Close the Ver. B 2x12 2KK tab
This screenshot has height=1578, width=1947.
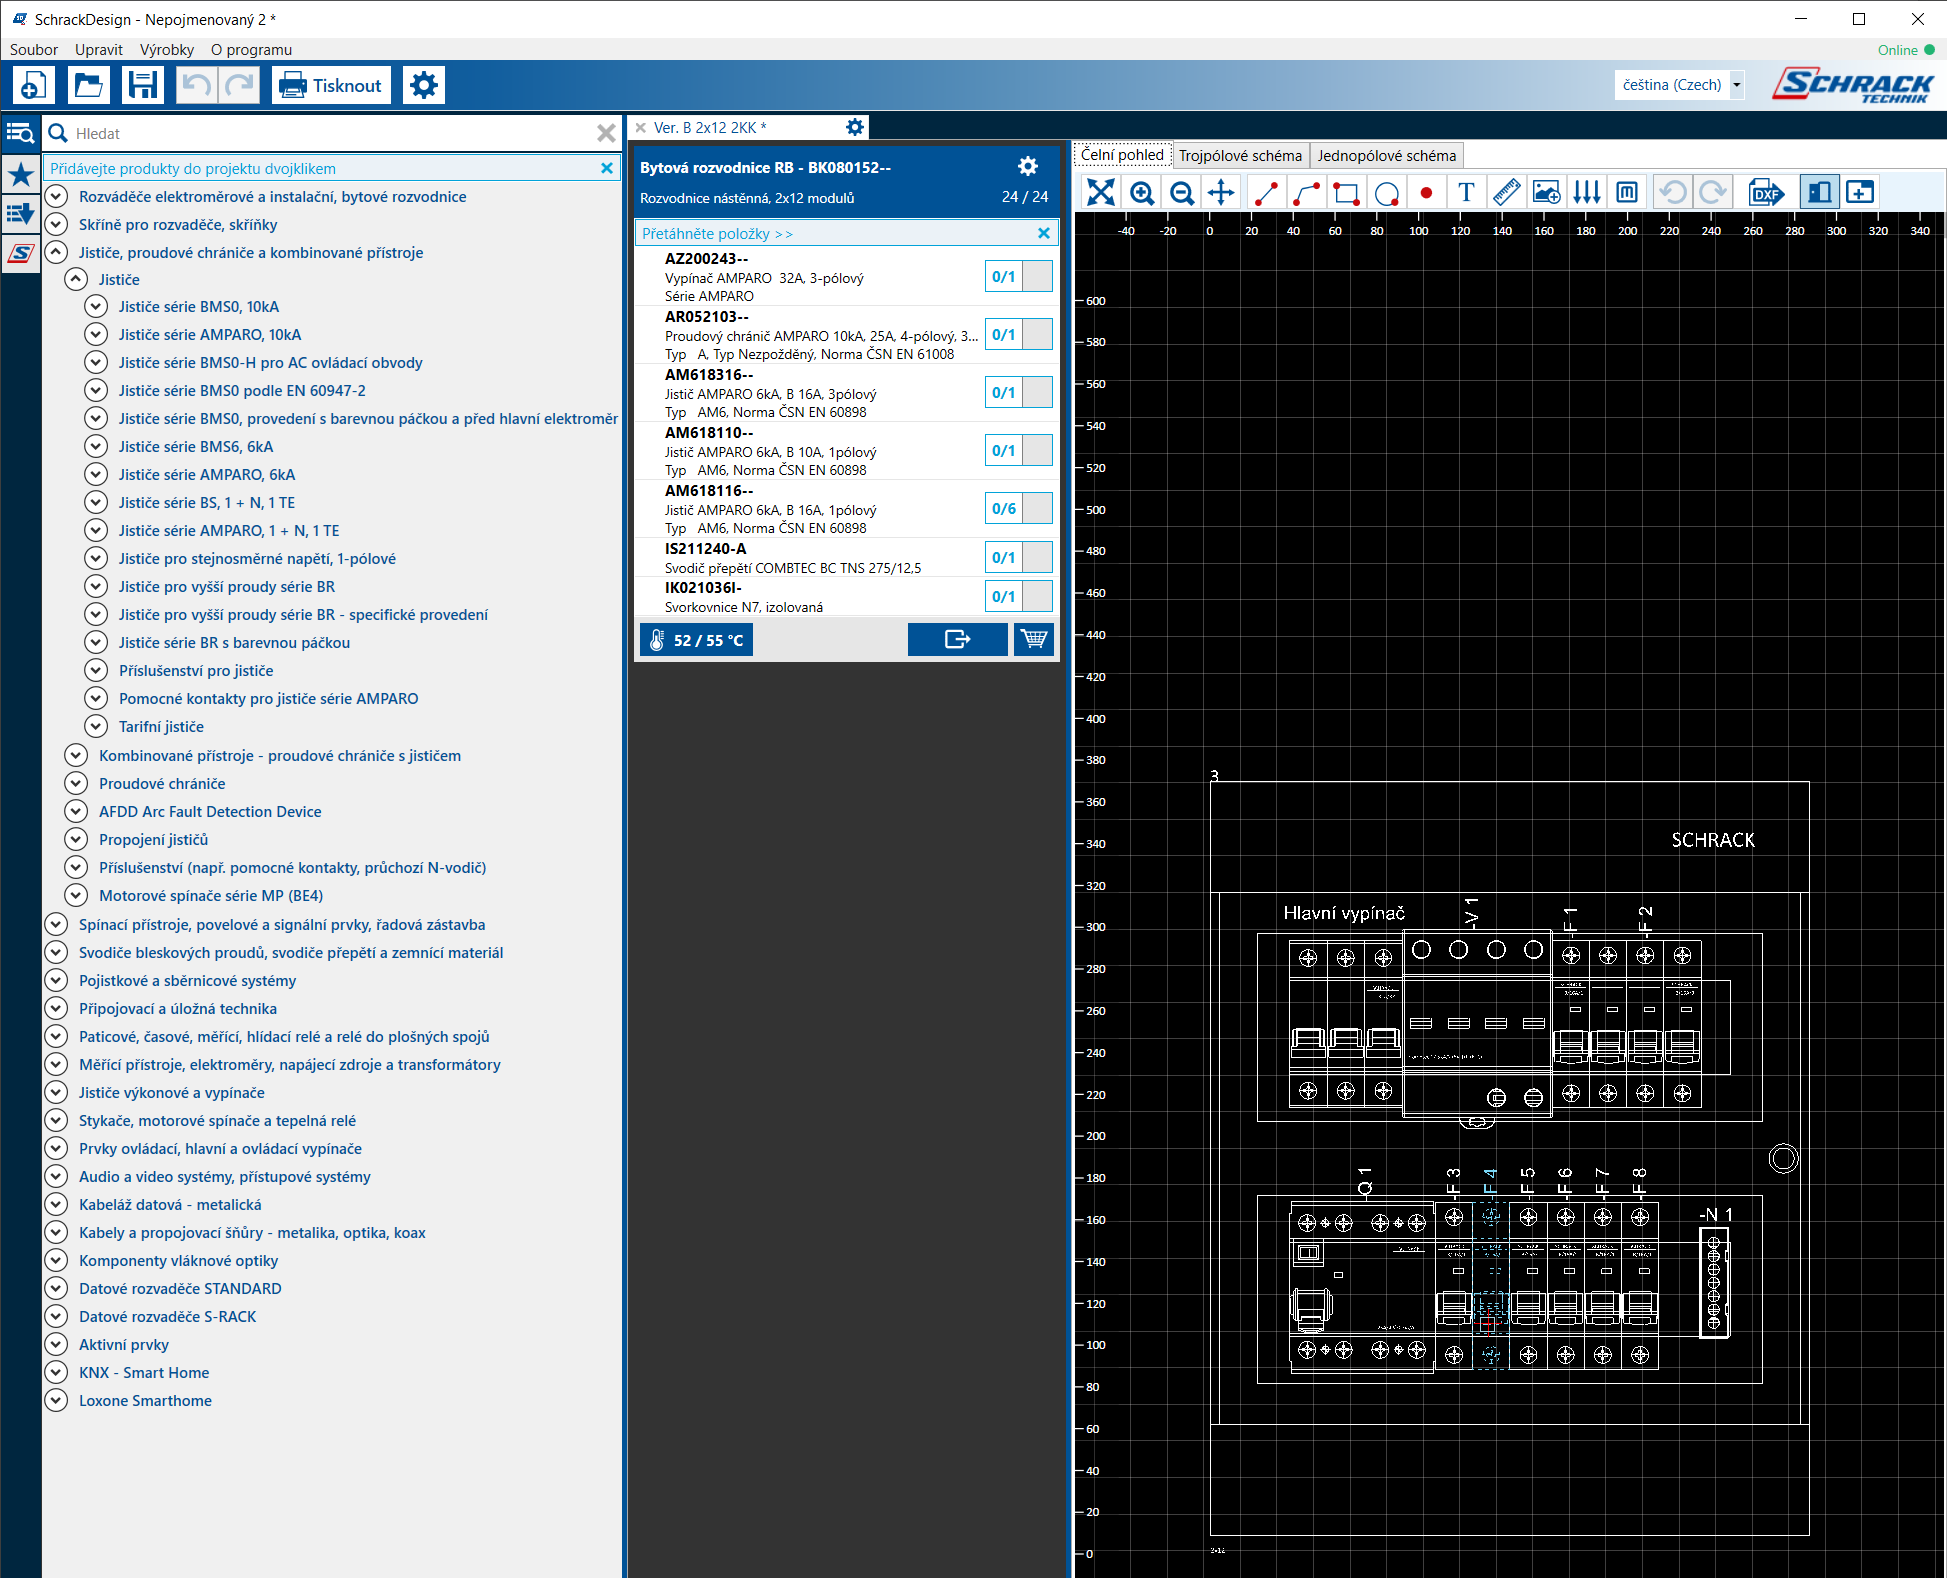[x=641, y=128]
